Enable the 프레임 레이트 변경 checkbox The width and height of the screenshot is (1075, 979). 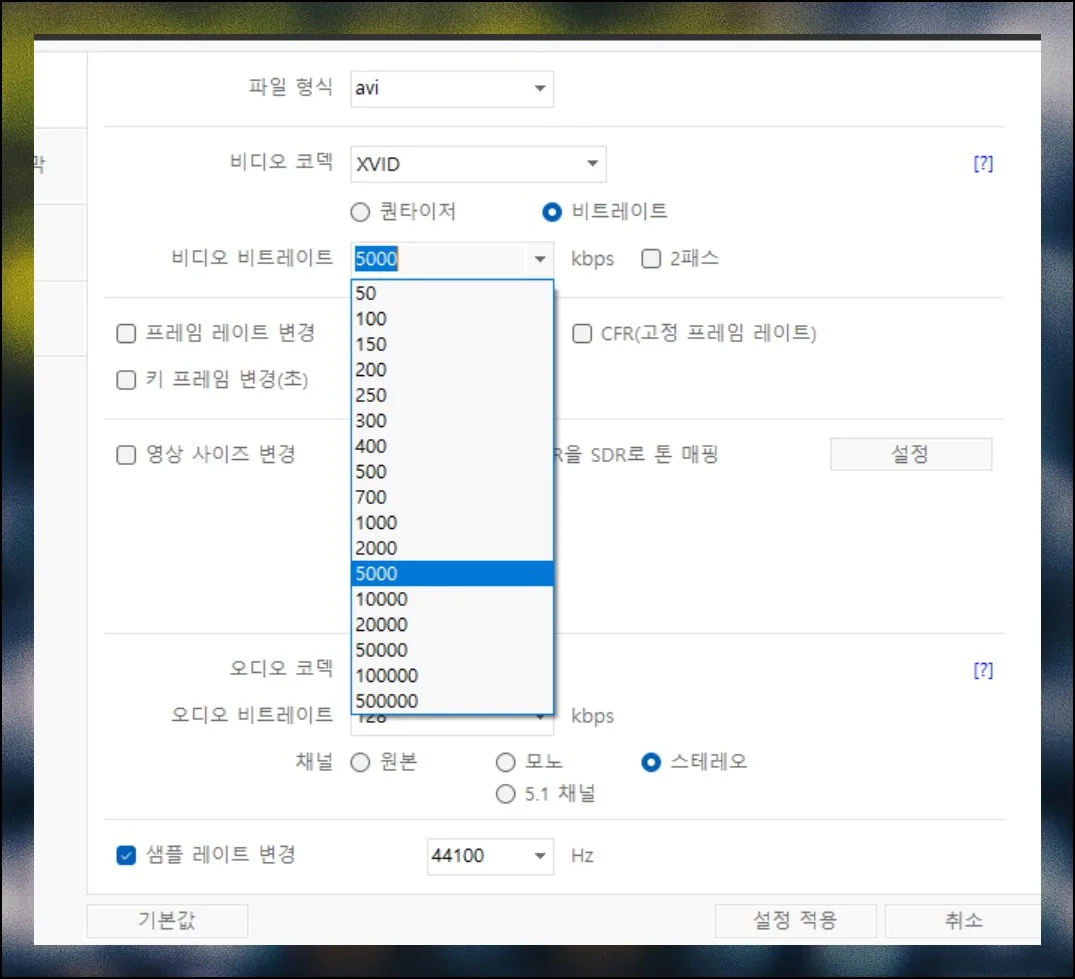click(127, 334)
